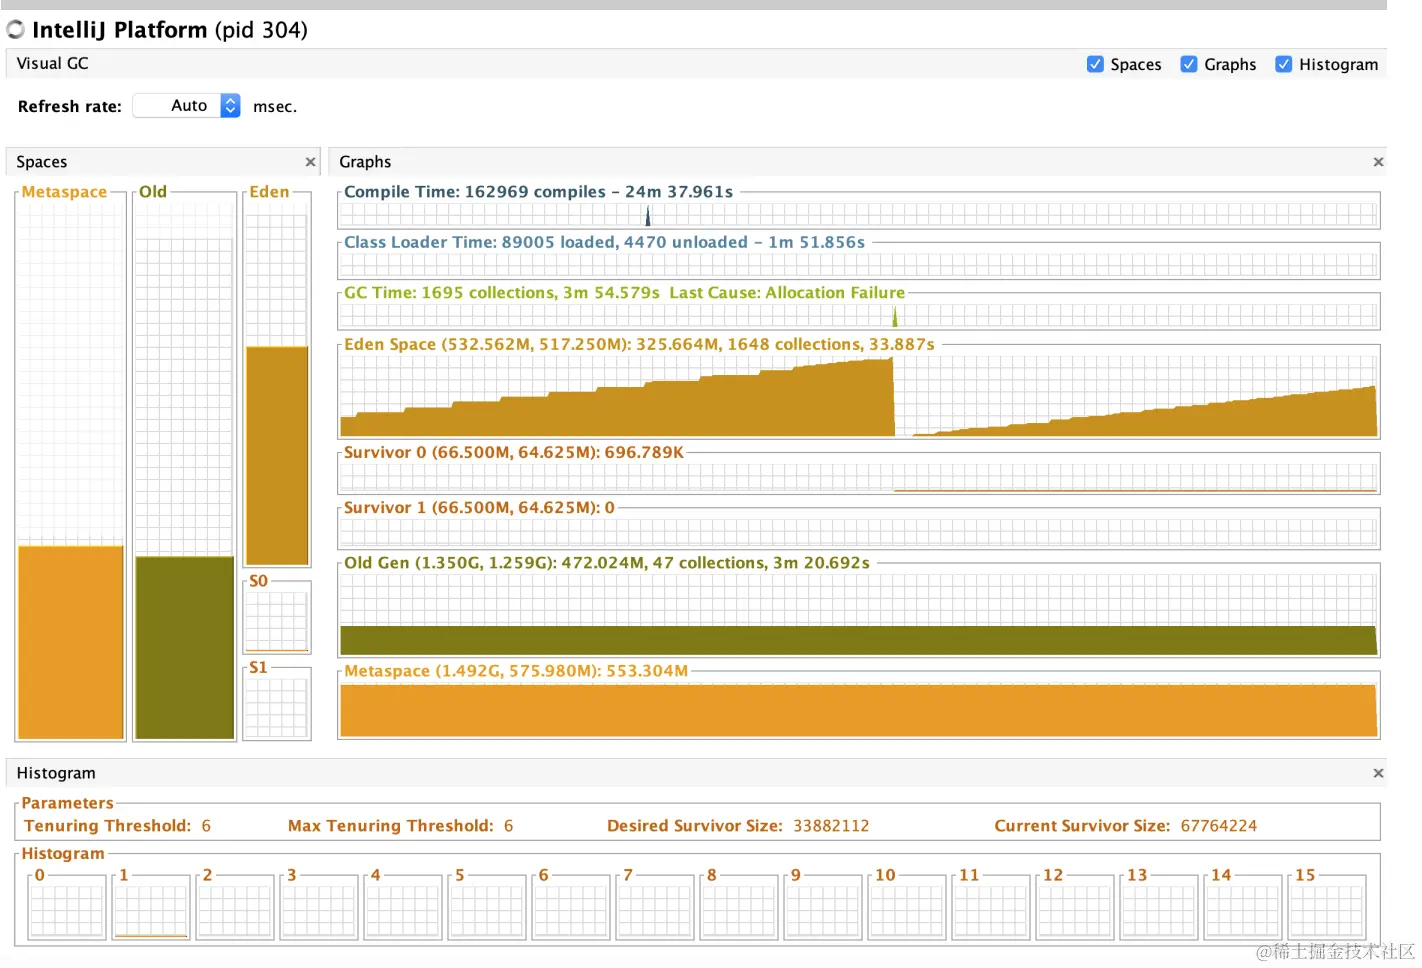1422x968 pixels.
Task: Close the Graphs panel
Action: 1378,162
